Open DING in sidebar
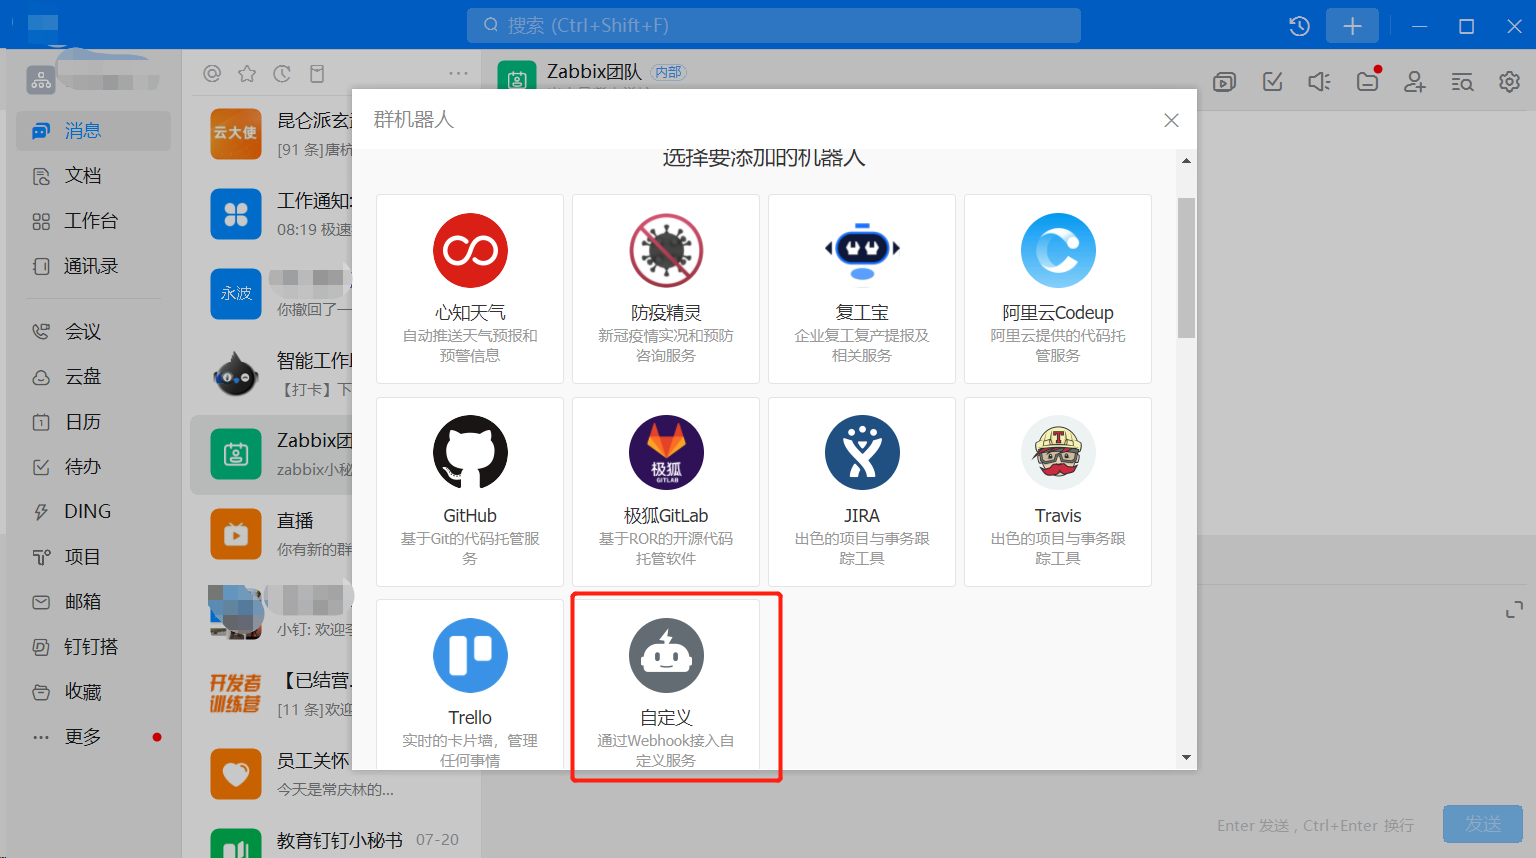 tap(93, 511)
